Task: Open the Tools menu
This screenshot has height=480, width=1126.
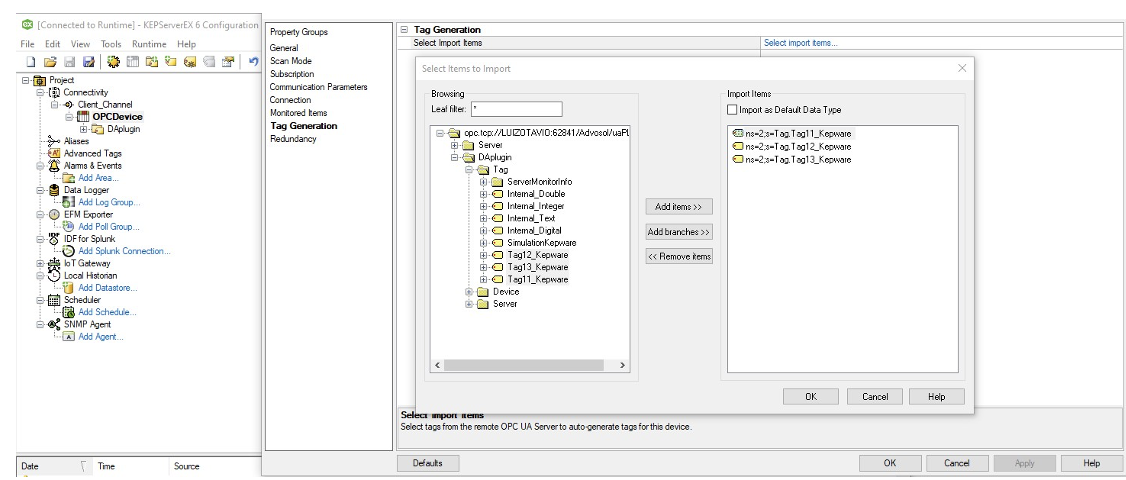Action: [111, 44]
